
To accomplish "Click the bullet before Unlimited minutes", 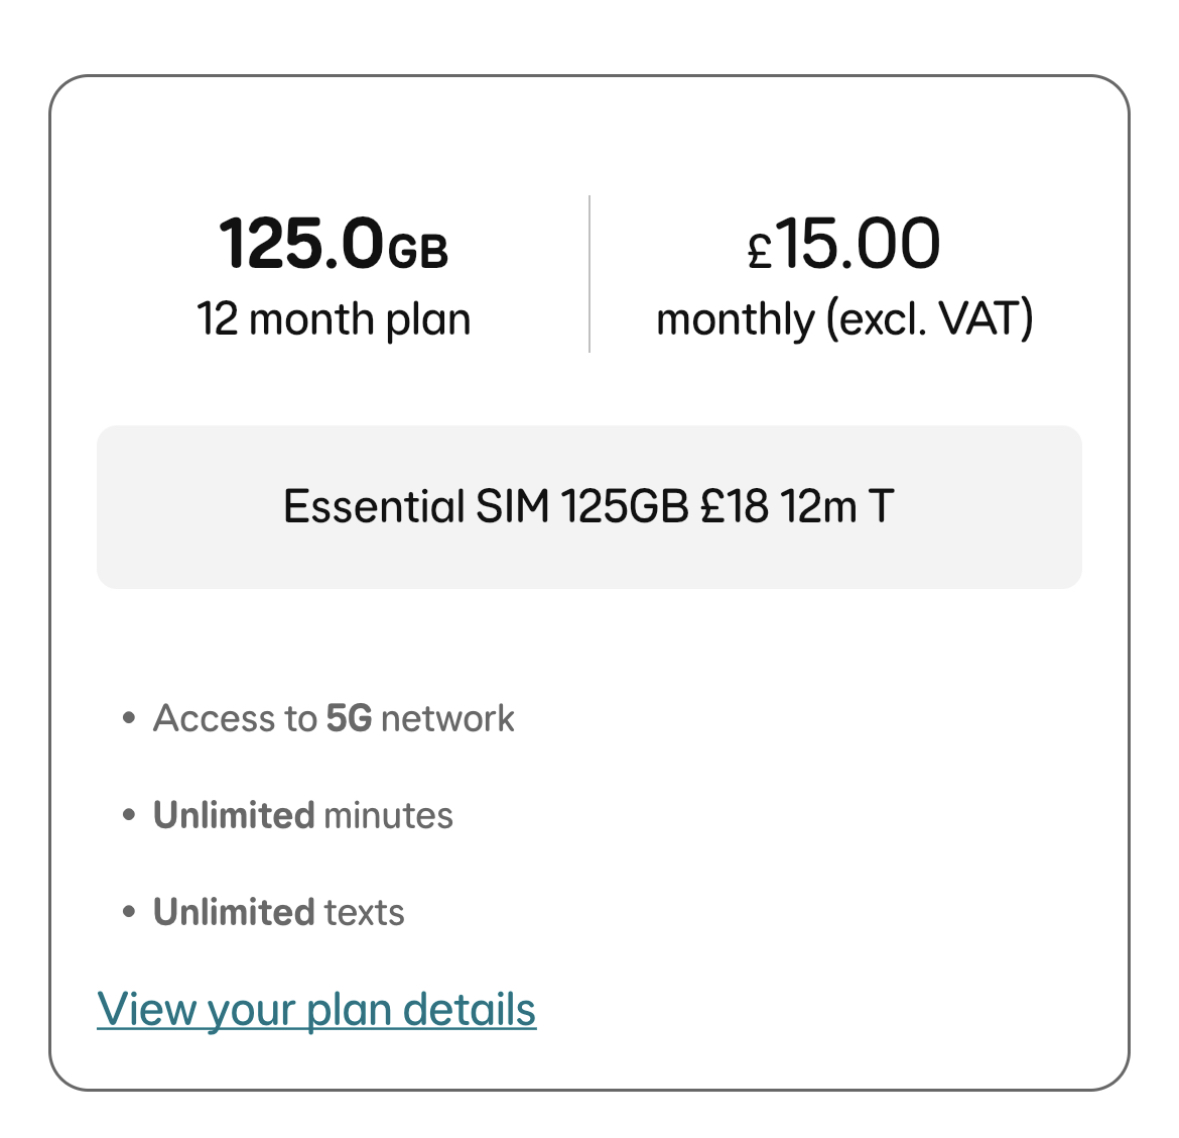I will pos(128,815).
